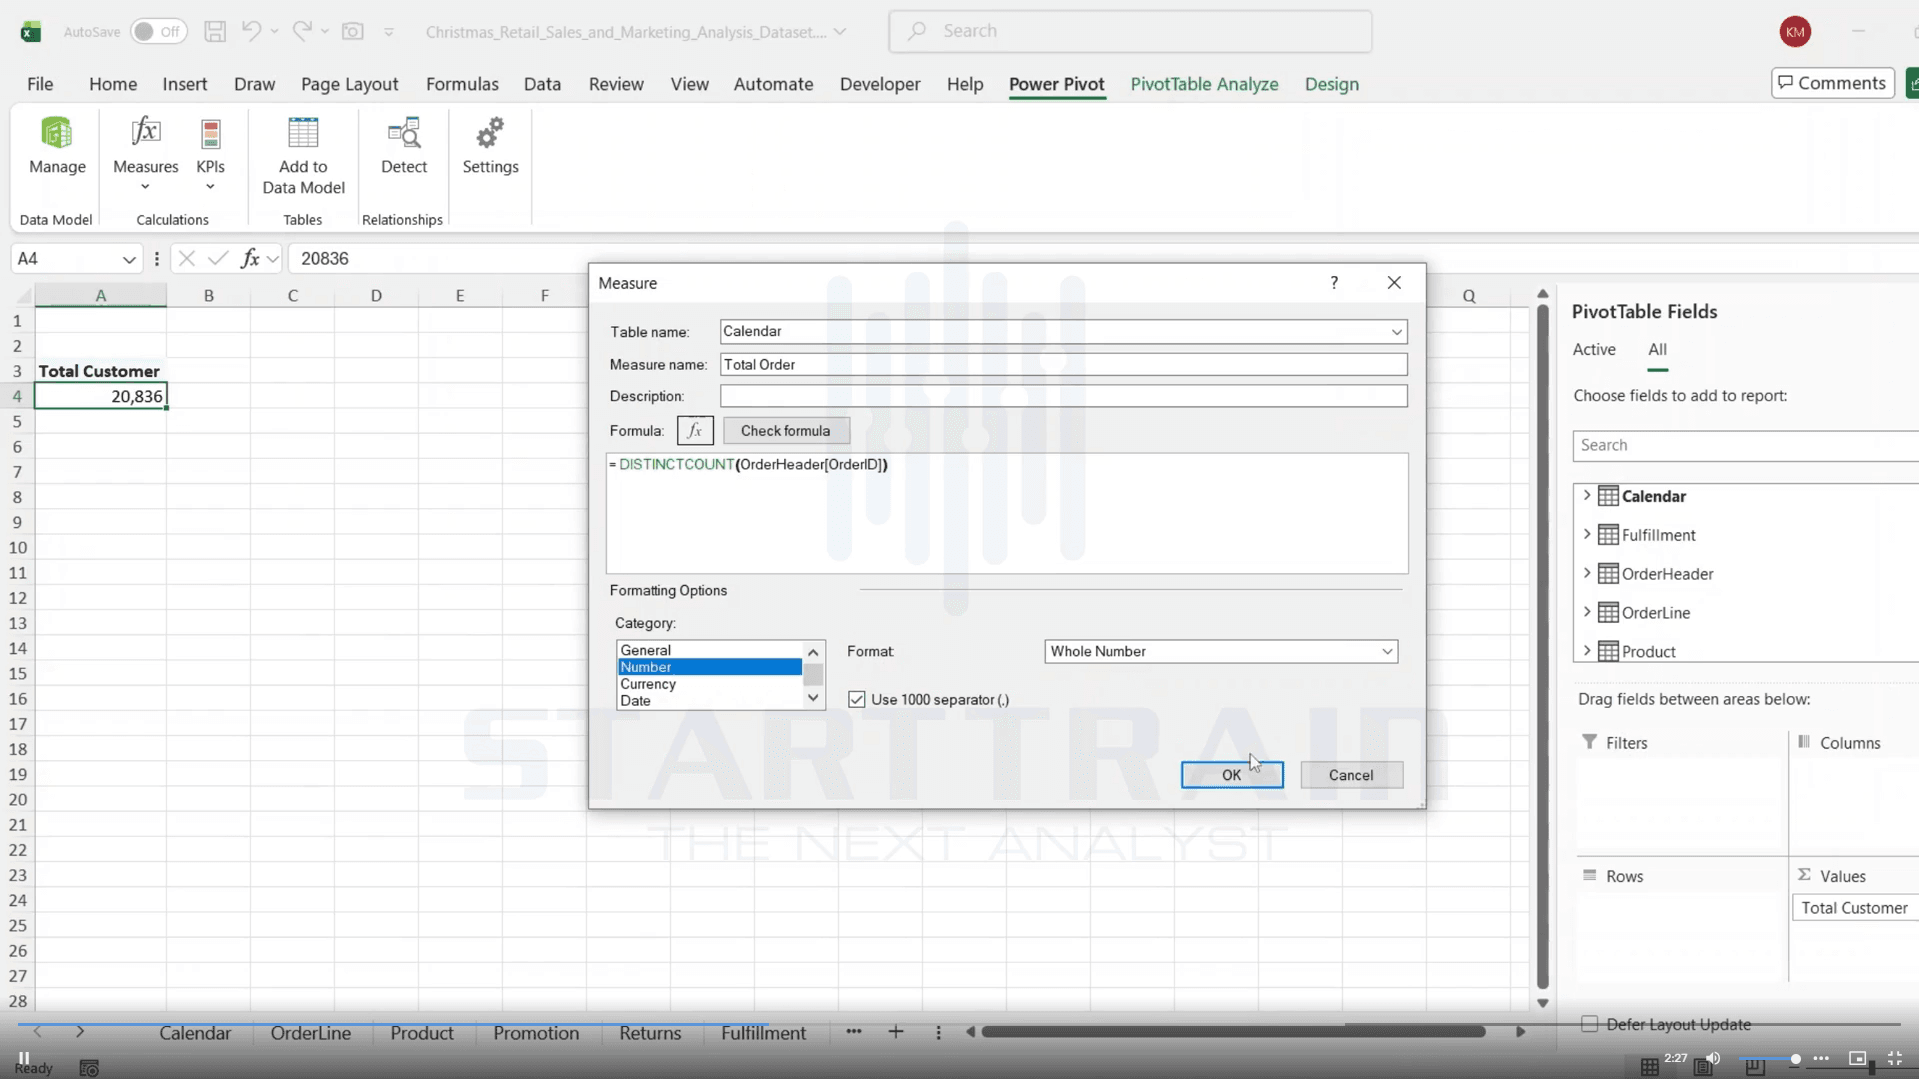Screen dimensions: 1919x1079
Task: Click the Measure name input field
Action: coord(1063,365)
